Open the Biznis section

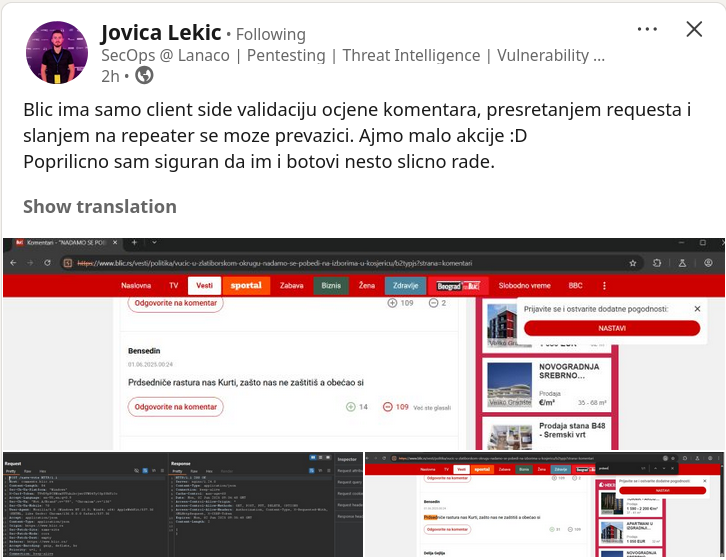pyautogui.click(x=331, y=286)
